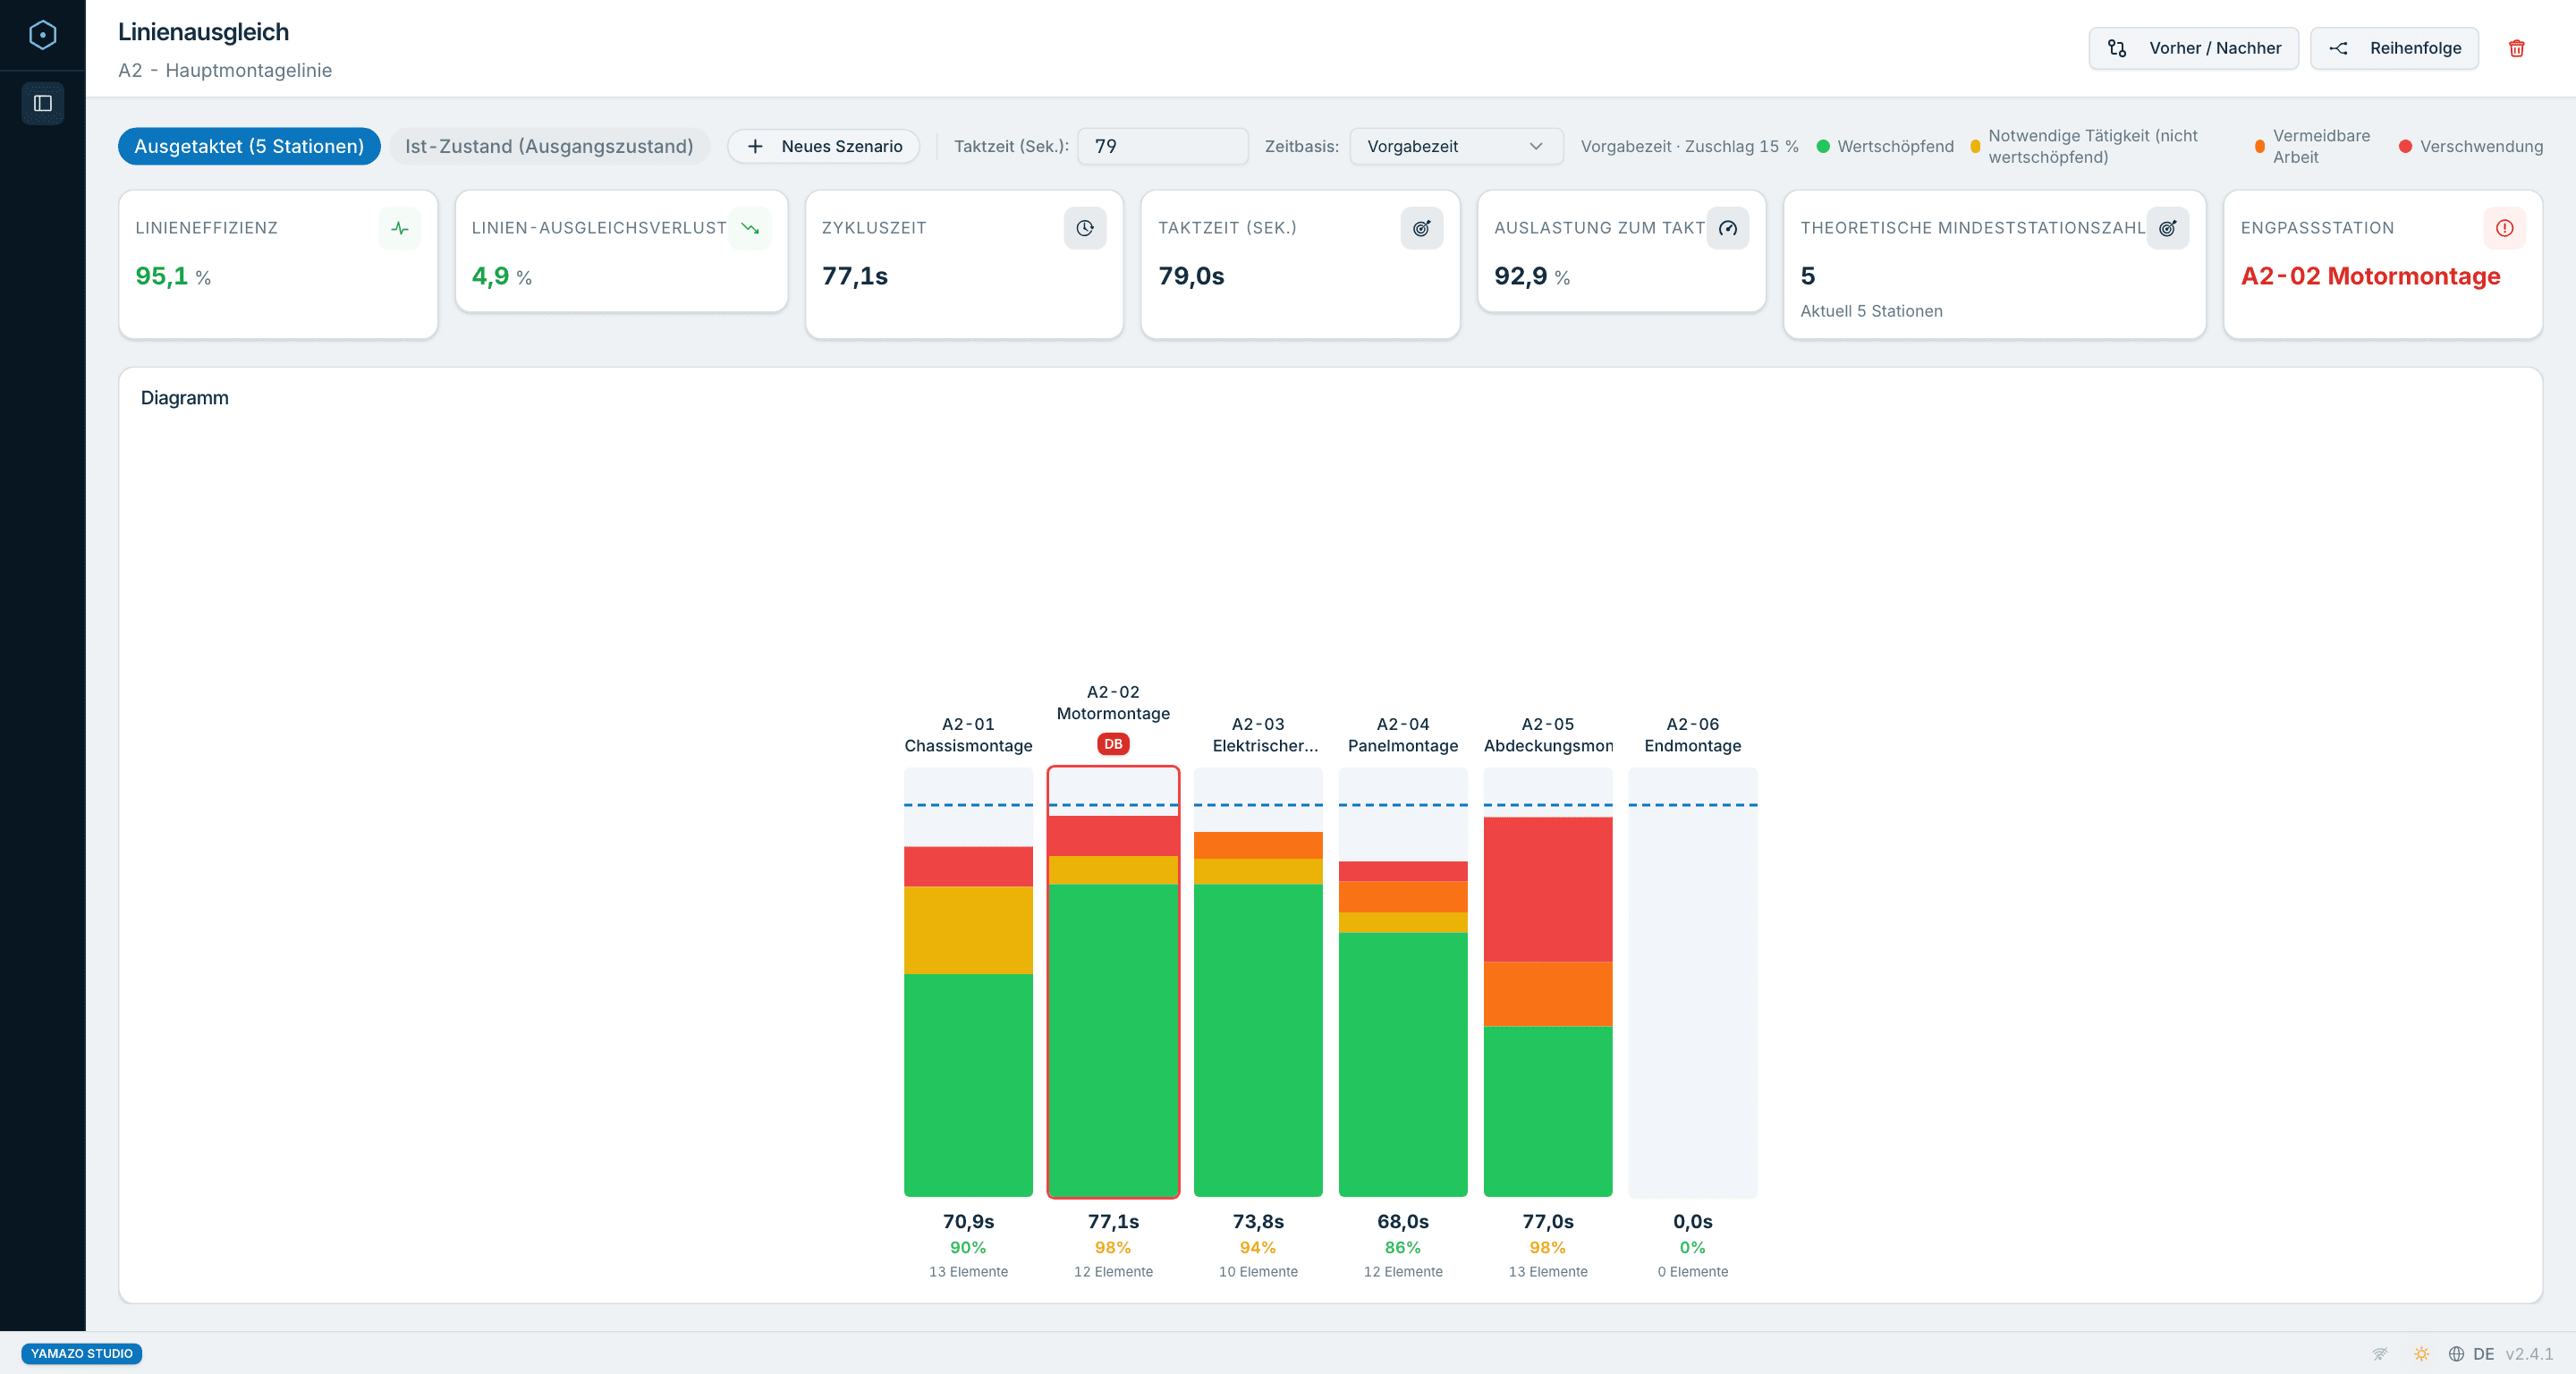
Task: Open the Zeitbasis Vorgabezeit dropdown
Action: pyautogui.click(x=1456, y=146)
